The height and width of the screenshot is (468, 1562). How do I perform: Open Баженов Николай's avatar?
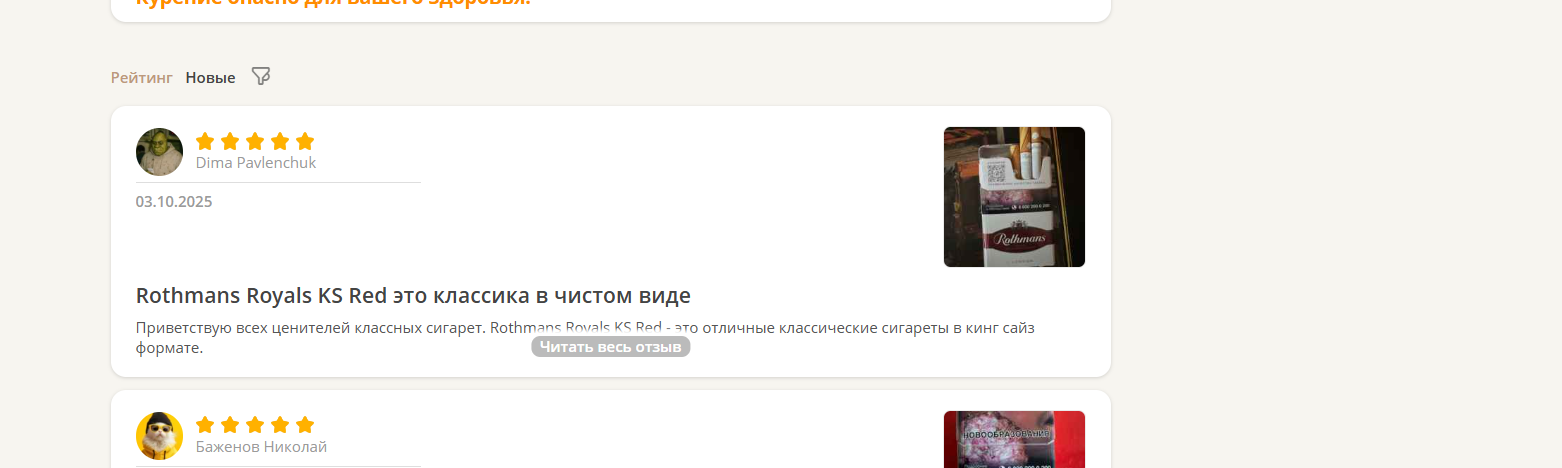click(159, 436)
